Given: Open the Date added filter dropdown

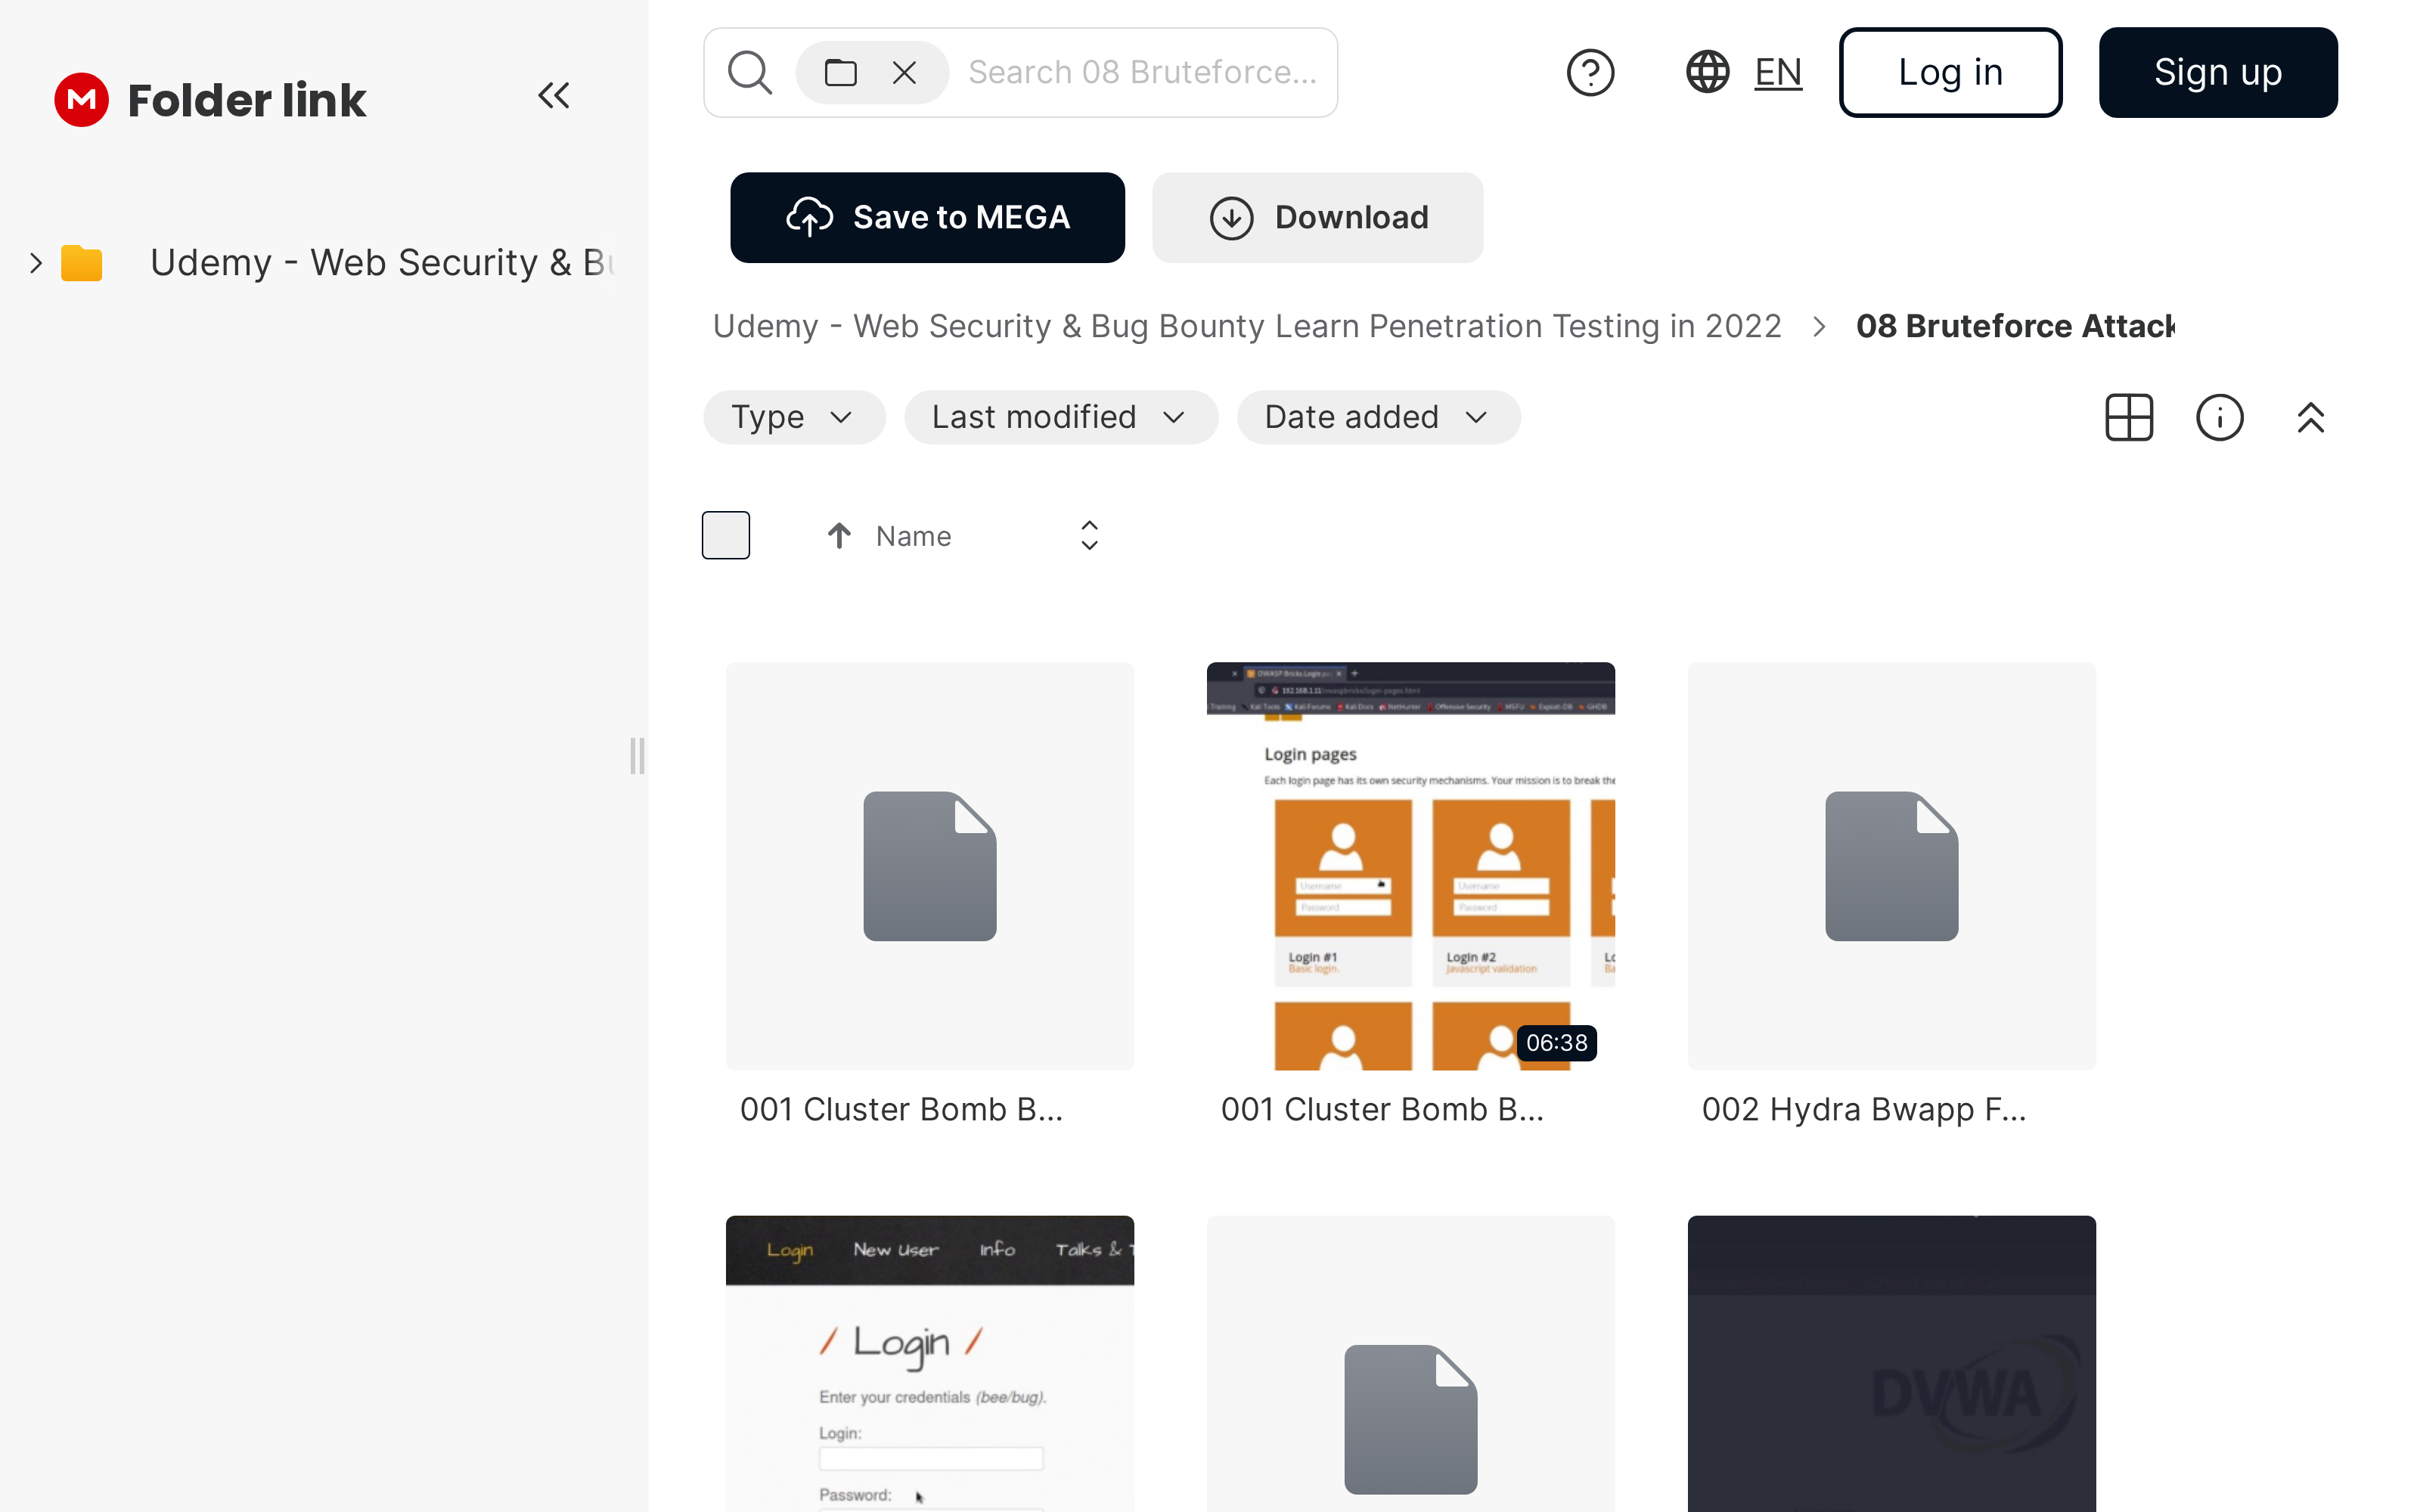Looking at the screenshot, I should pos(1378,417).
